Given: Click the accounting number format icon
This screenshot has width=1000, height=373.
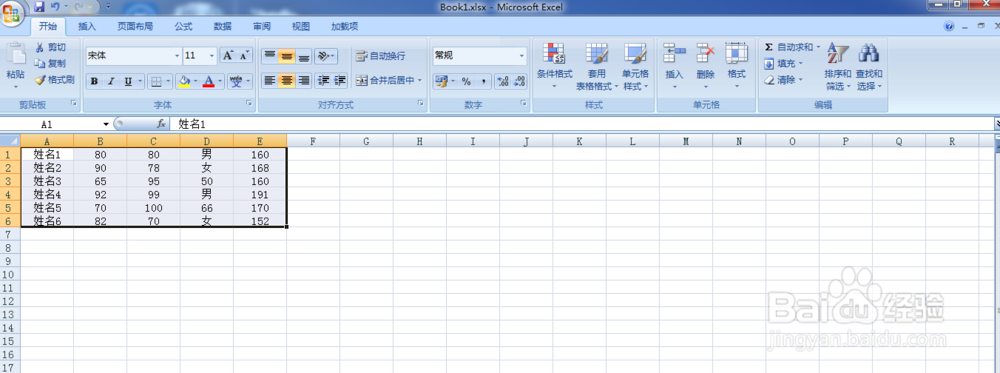Looking at the screenshot, I should 441,81.
